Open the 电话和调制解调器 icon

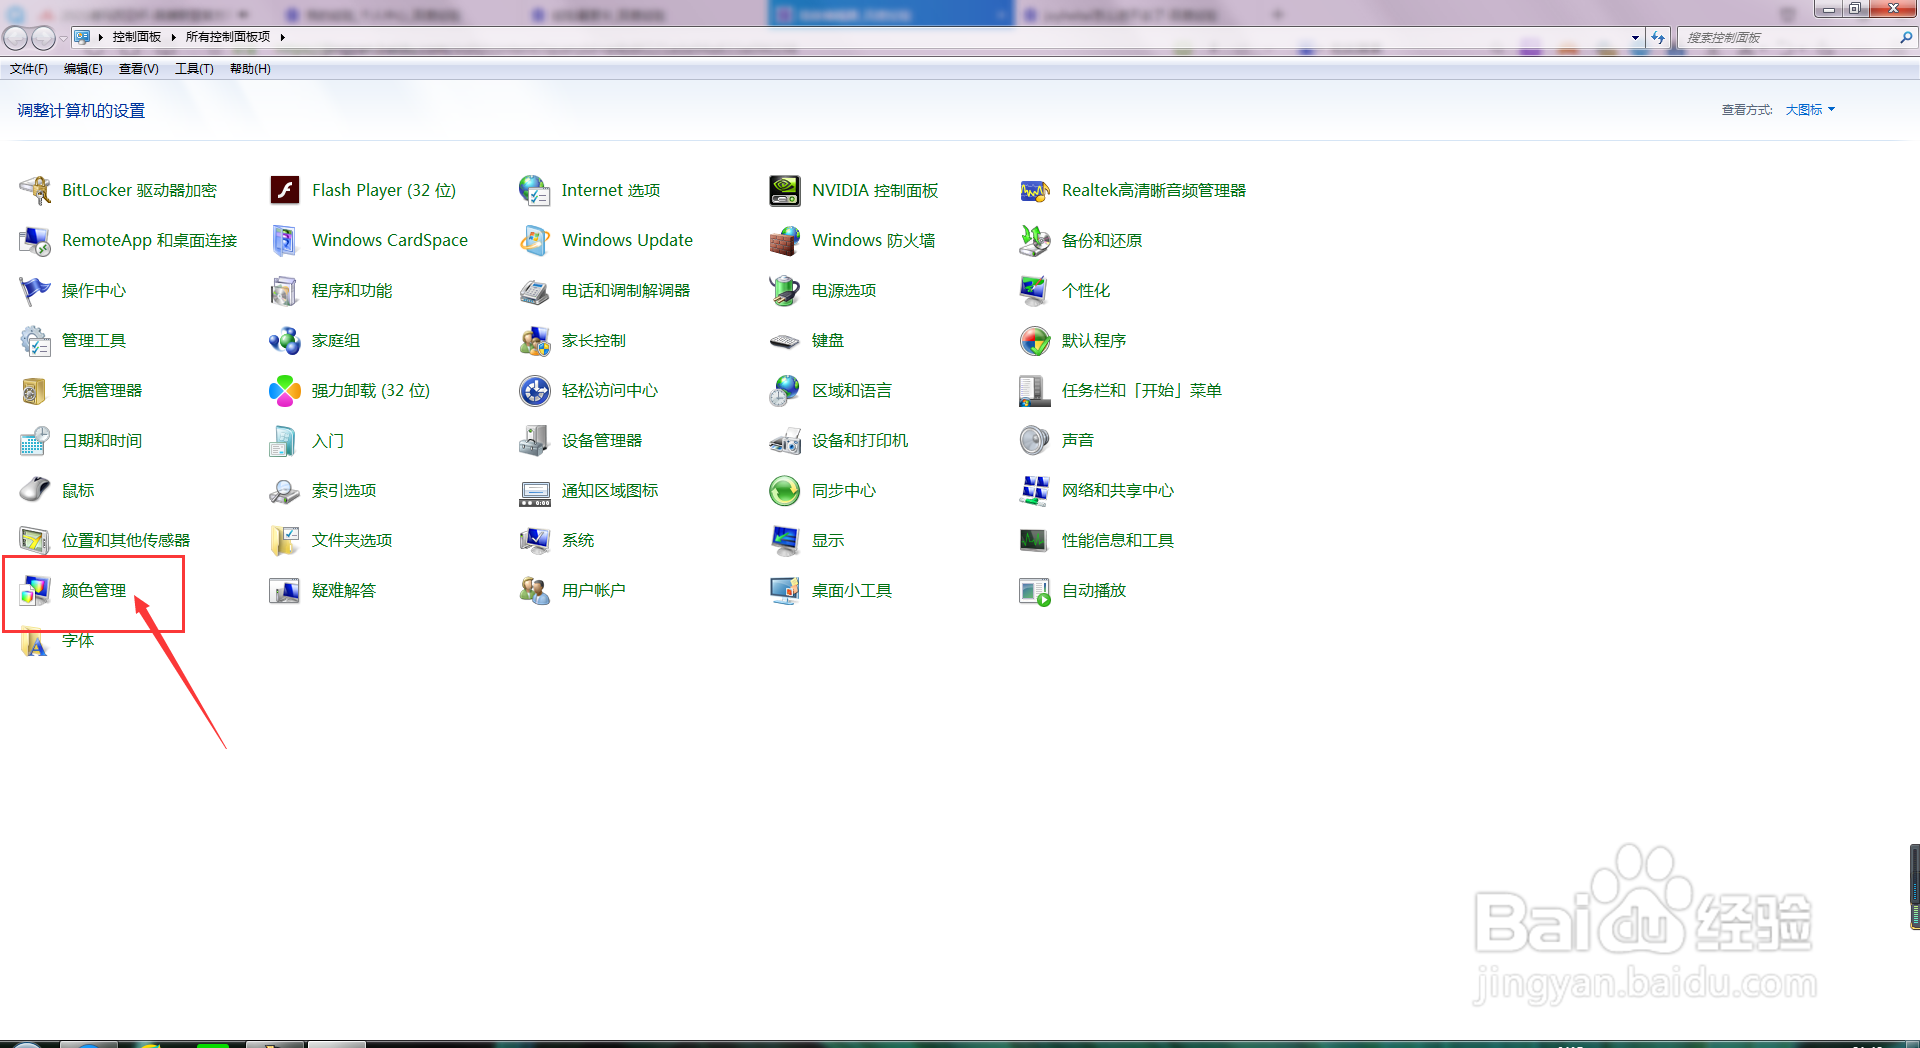[x=535, y=290]
